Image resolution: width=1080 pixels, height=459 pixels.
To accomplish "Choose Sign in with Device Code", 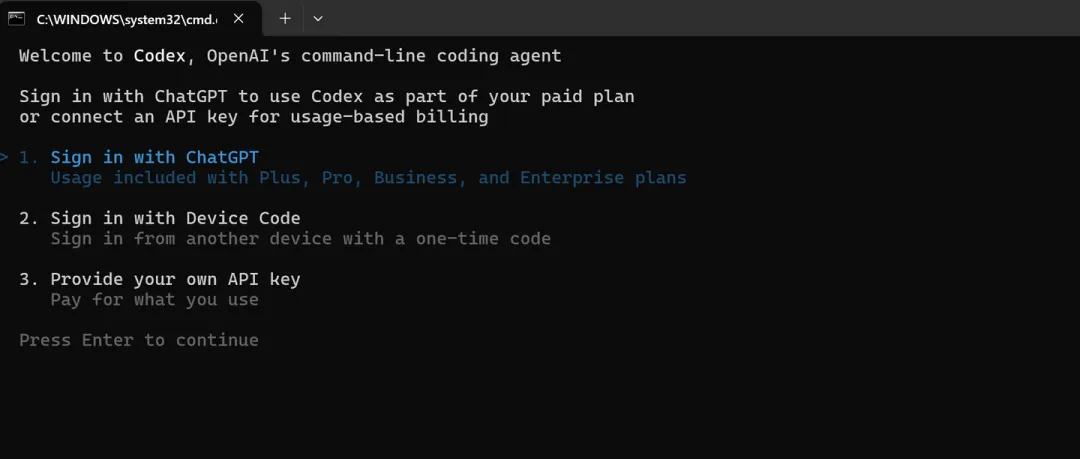I will pos(175,218).
